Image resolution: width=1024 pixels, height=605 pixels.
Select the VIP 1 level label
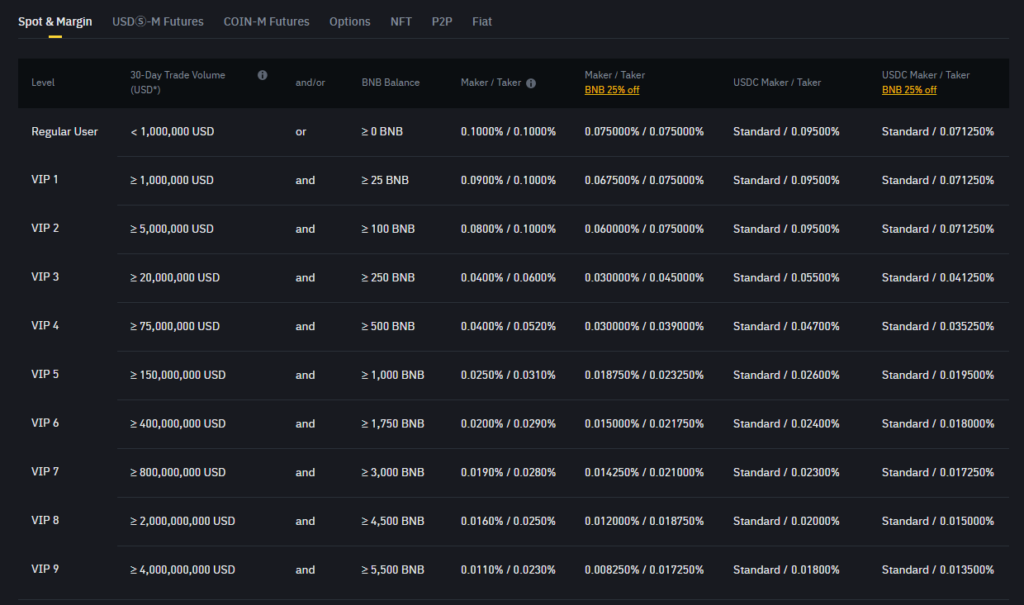45,180
